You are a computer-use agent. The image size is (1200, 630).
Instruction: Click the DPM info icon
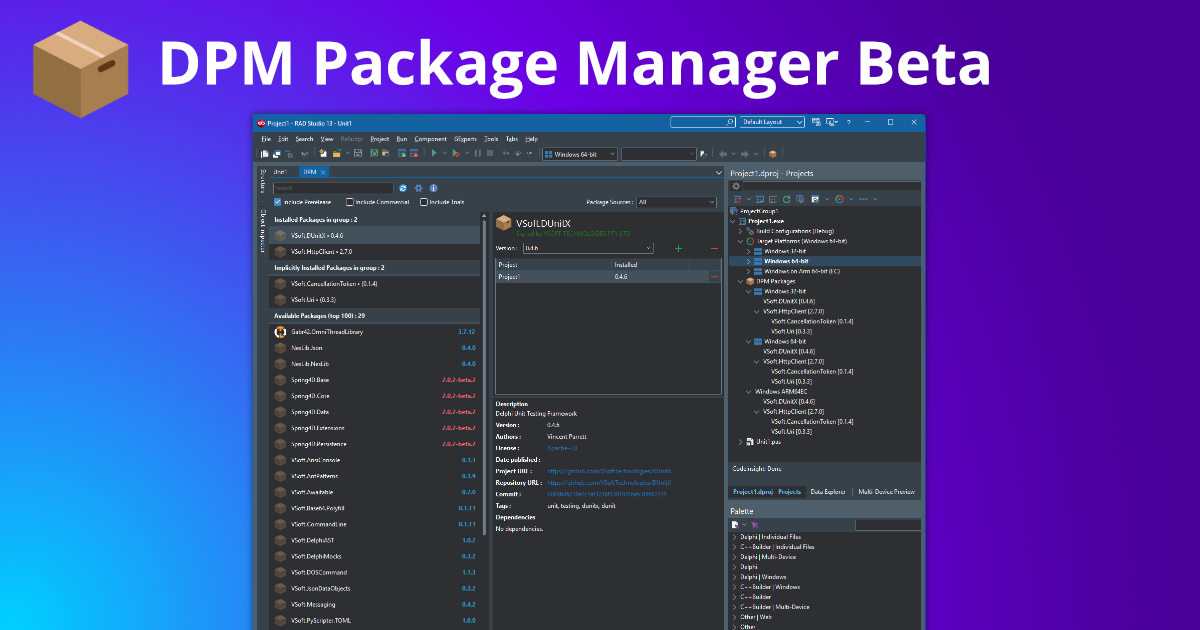pos(433,188)
